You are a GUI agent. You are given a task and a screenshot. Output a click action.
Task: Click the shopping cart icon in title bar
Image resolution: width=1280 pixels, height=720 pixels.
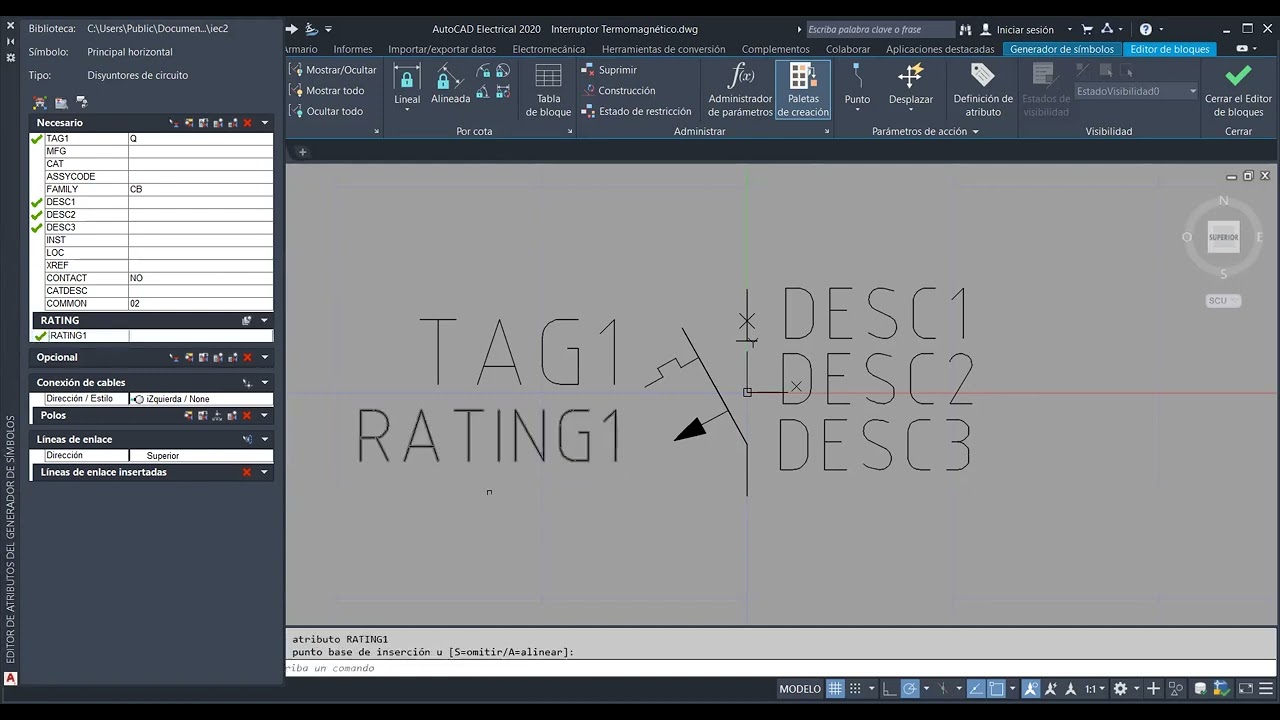click(x=1087, y=30)
